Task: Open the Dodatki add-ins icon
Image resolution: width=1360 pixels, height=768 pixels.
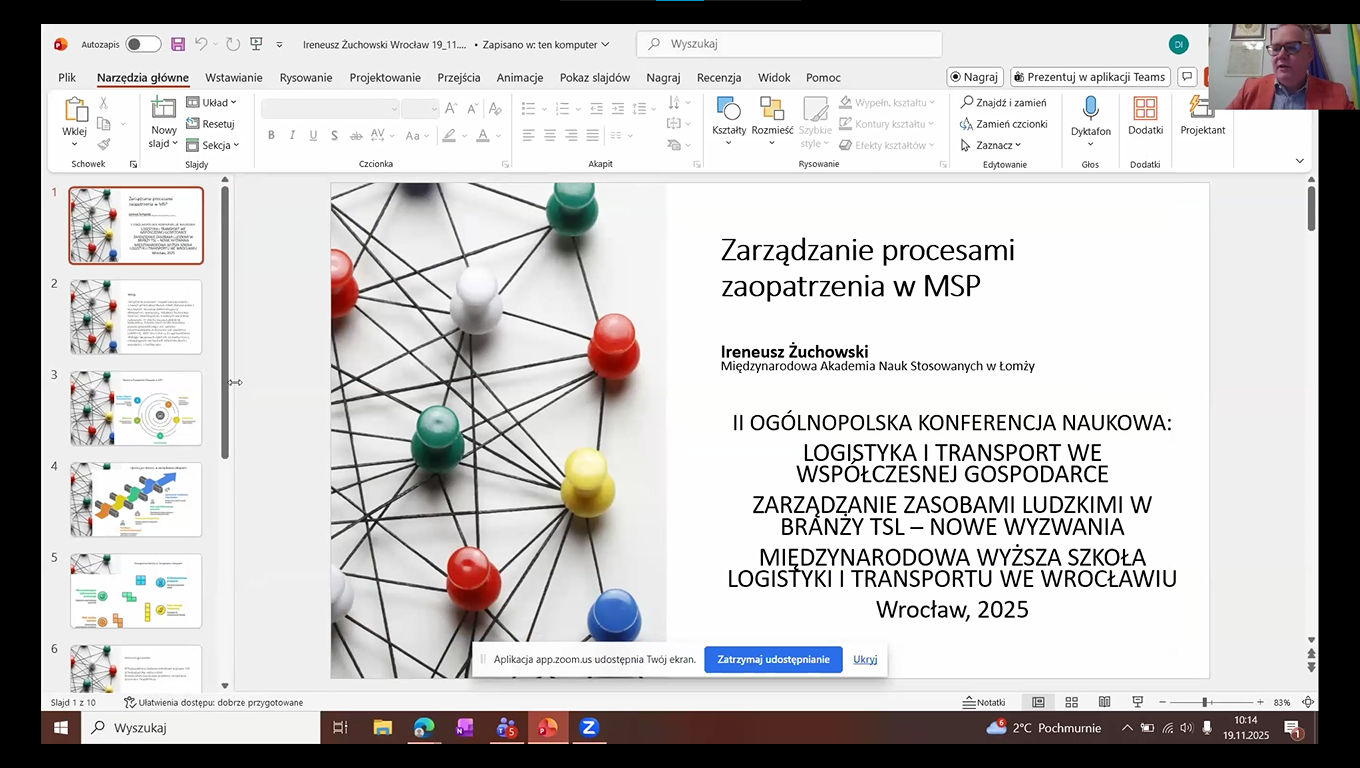Action: point(1145,110)
